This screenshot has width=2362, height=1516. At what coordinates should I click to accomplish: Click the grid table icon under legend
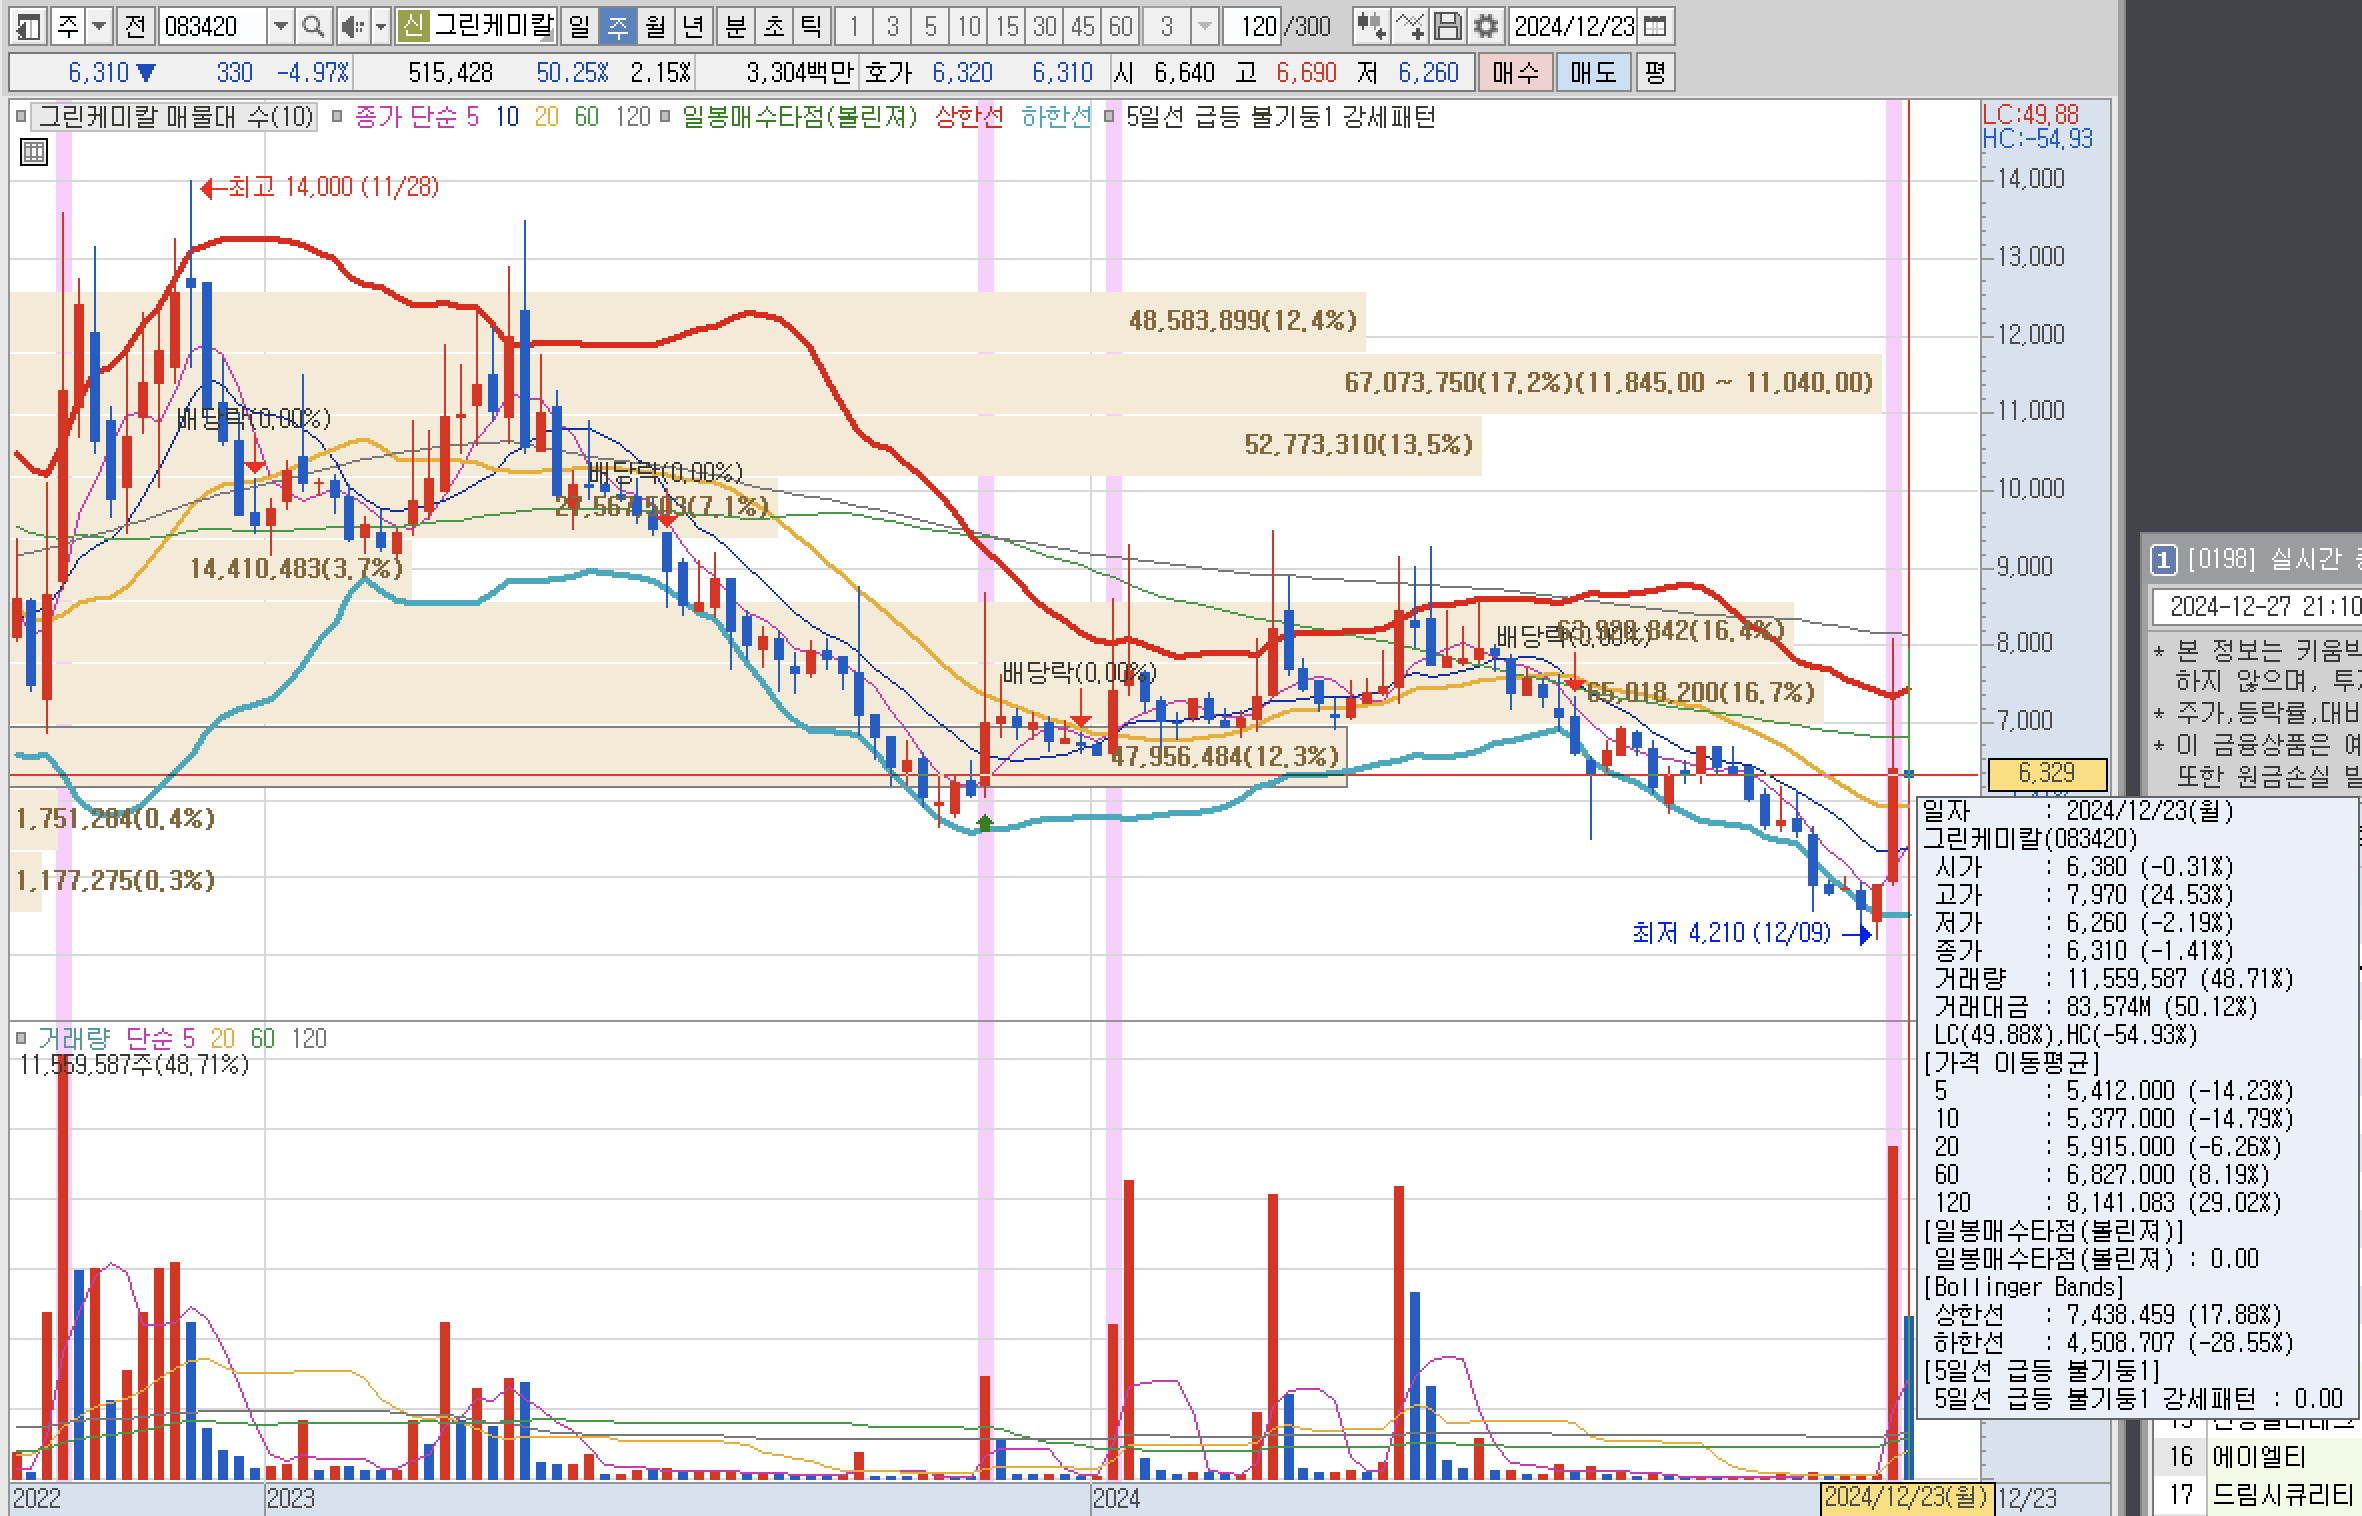coord(34,153)
